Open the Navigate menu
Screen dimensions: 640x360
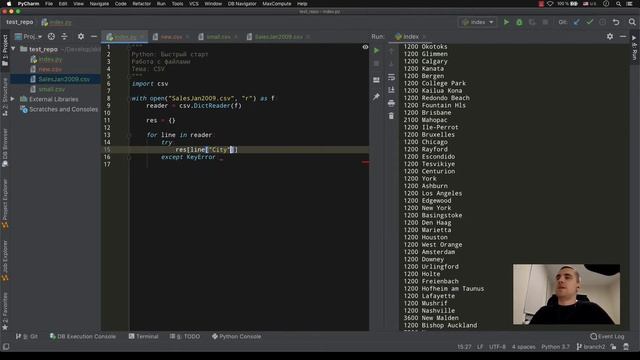tap(99, 4)
